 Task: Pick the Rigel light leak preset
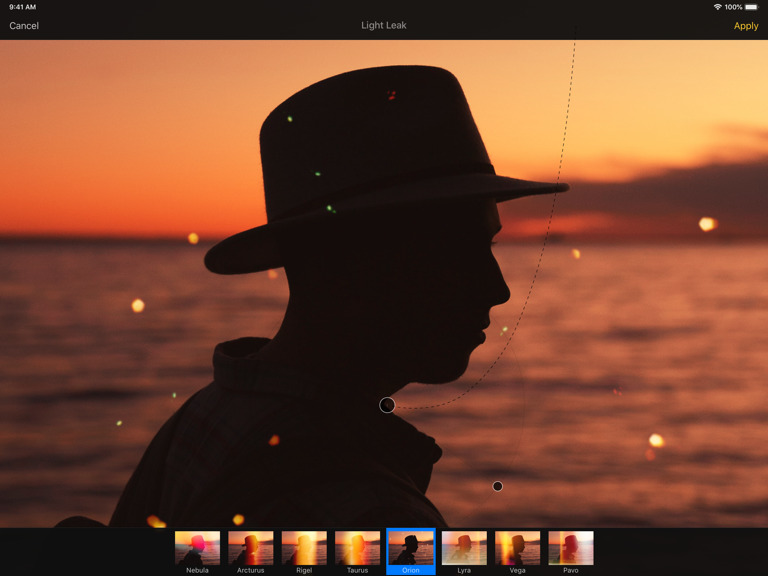coord(304,548)
